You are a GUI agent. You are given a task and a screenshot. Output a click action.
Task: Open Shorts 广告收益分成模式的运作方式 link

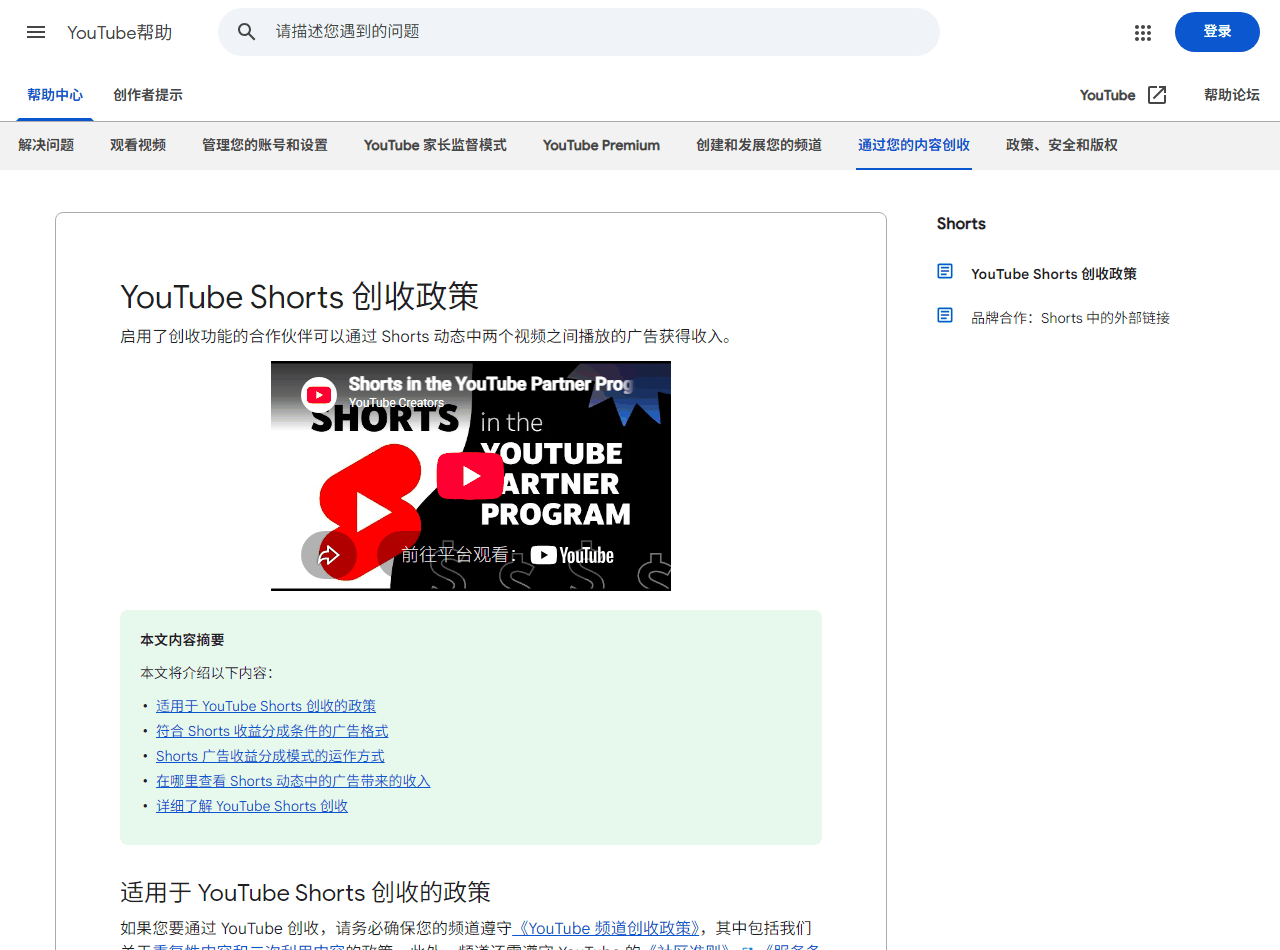270,756
